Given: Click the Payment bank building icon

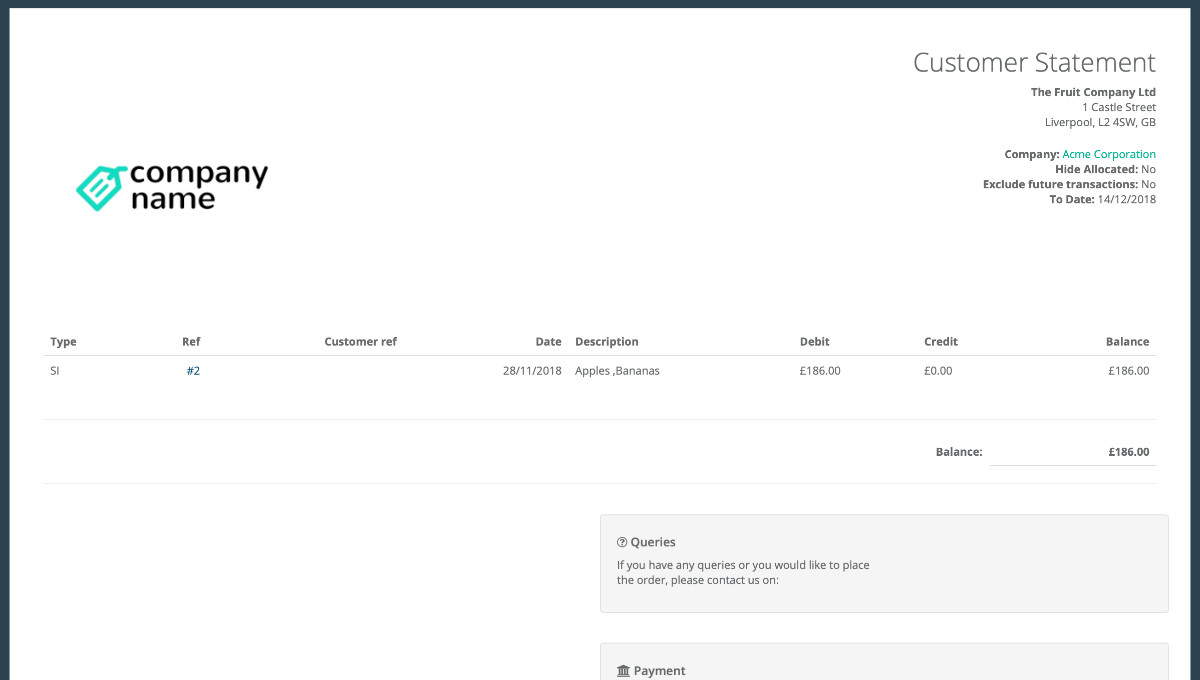Looking at the screenshot, I should point(623,671).
